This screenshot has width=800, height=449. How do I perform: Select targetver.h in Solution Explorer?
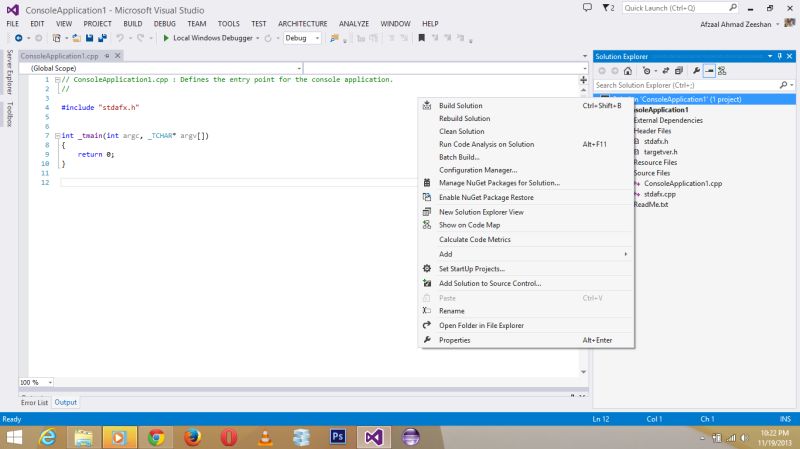tap(660, 152)
